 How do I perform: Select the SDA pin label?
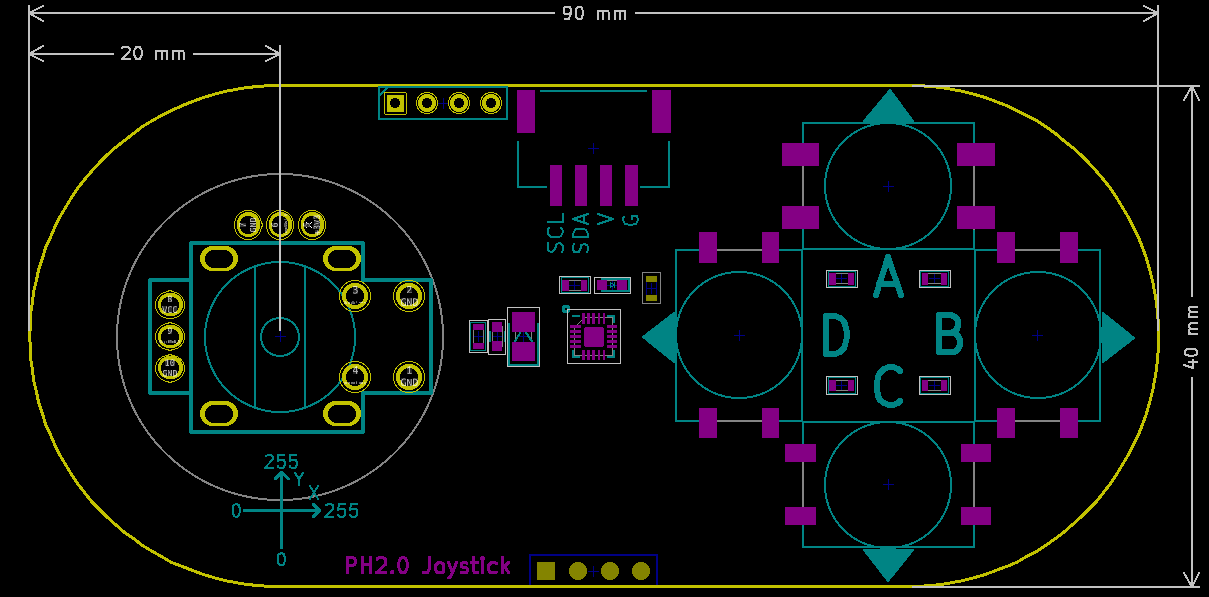(x=581, y=232)
